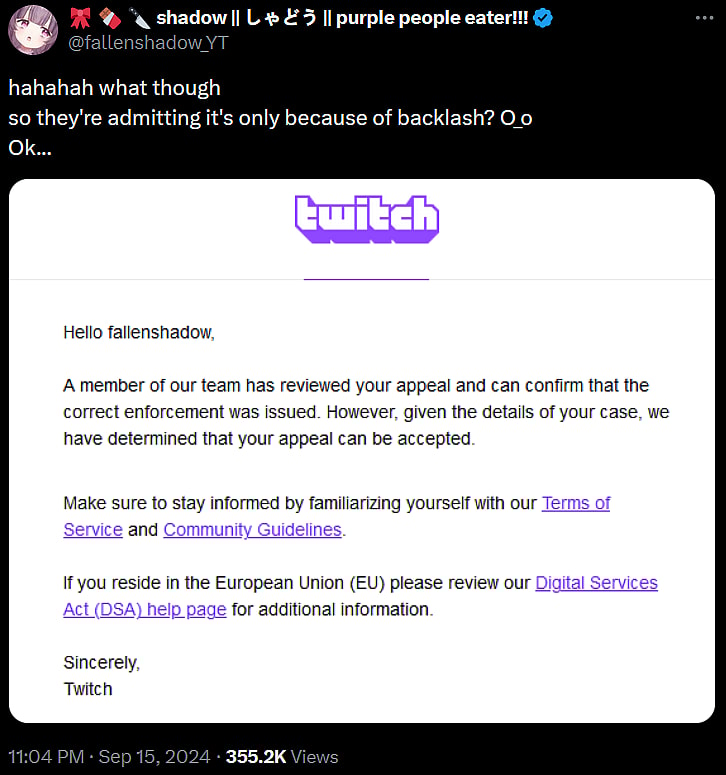Open the Terms of Service link
The height and width of the screenshot is (775, 726).
tap(575, 503)
